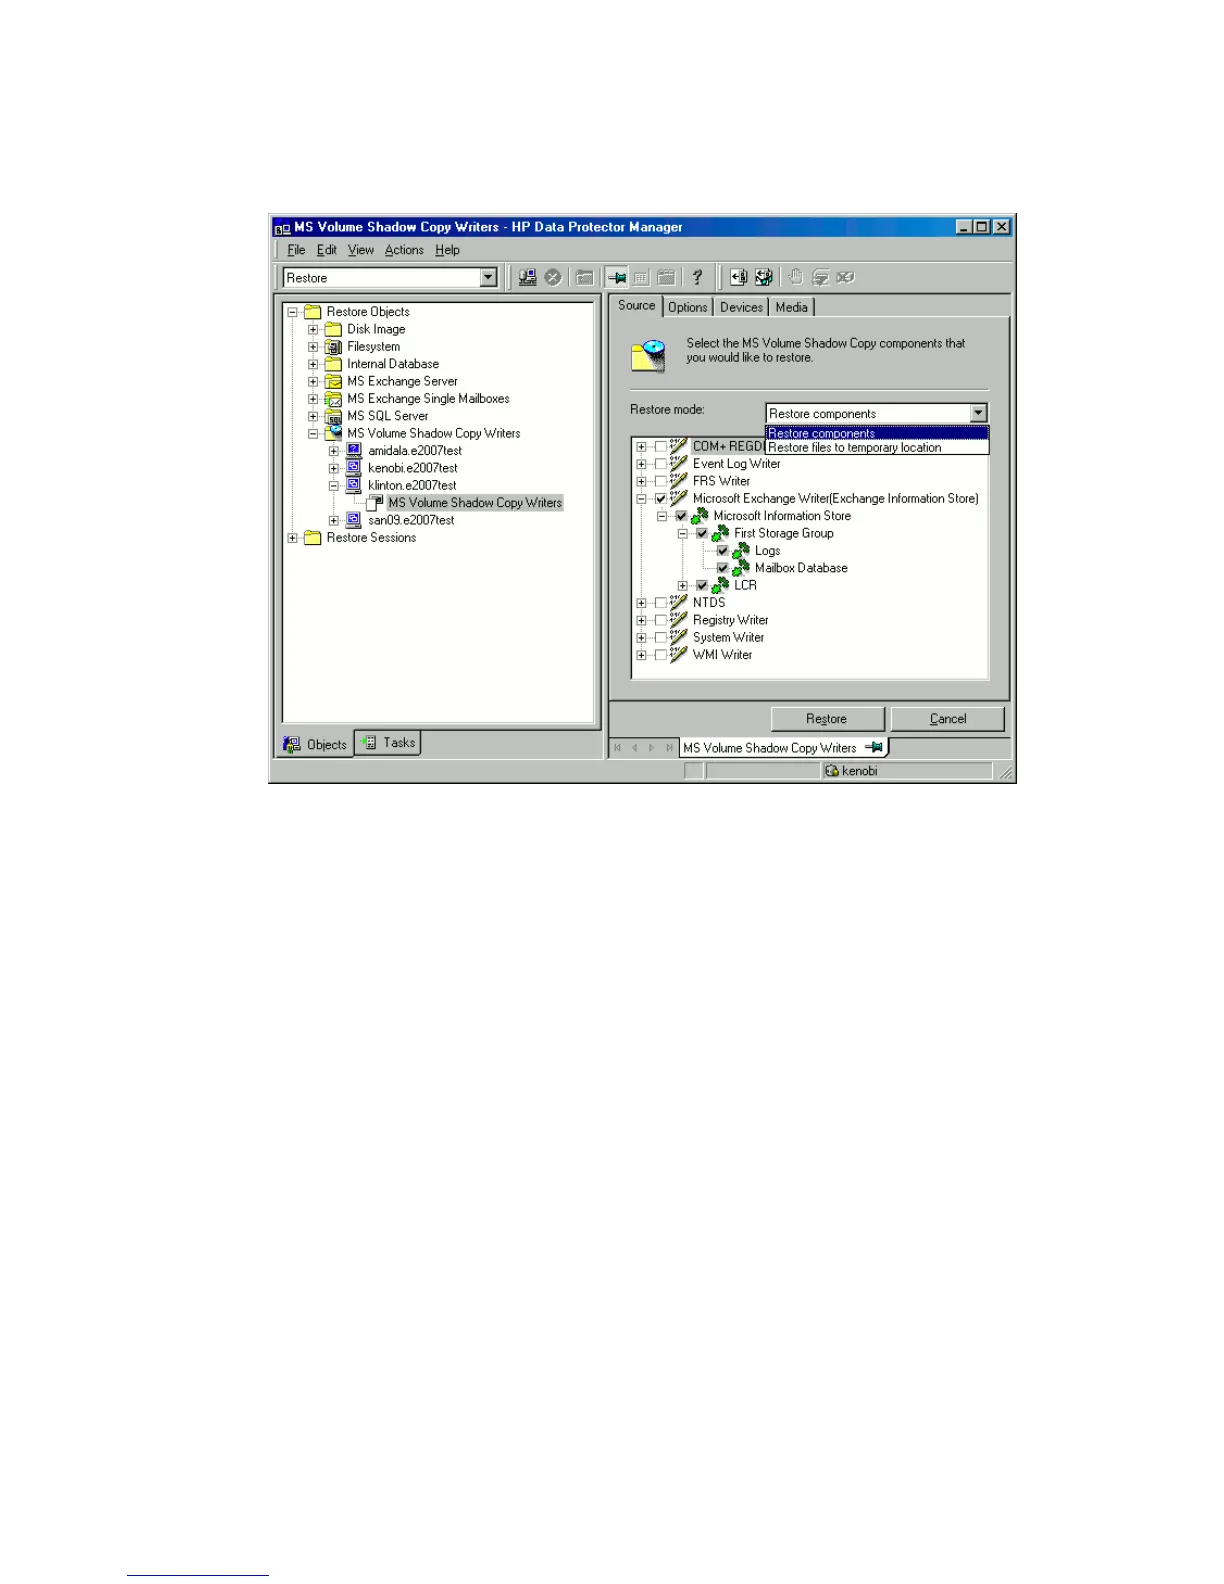The image size is (1224, 1584).
Task: Click the Cancel button
Action: pyautogui.click(x=947, y=719)
